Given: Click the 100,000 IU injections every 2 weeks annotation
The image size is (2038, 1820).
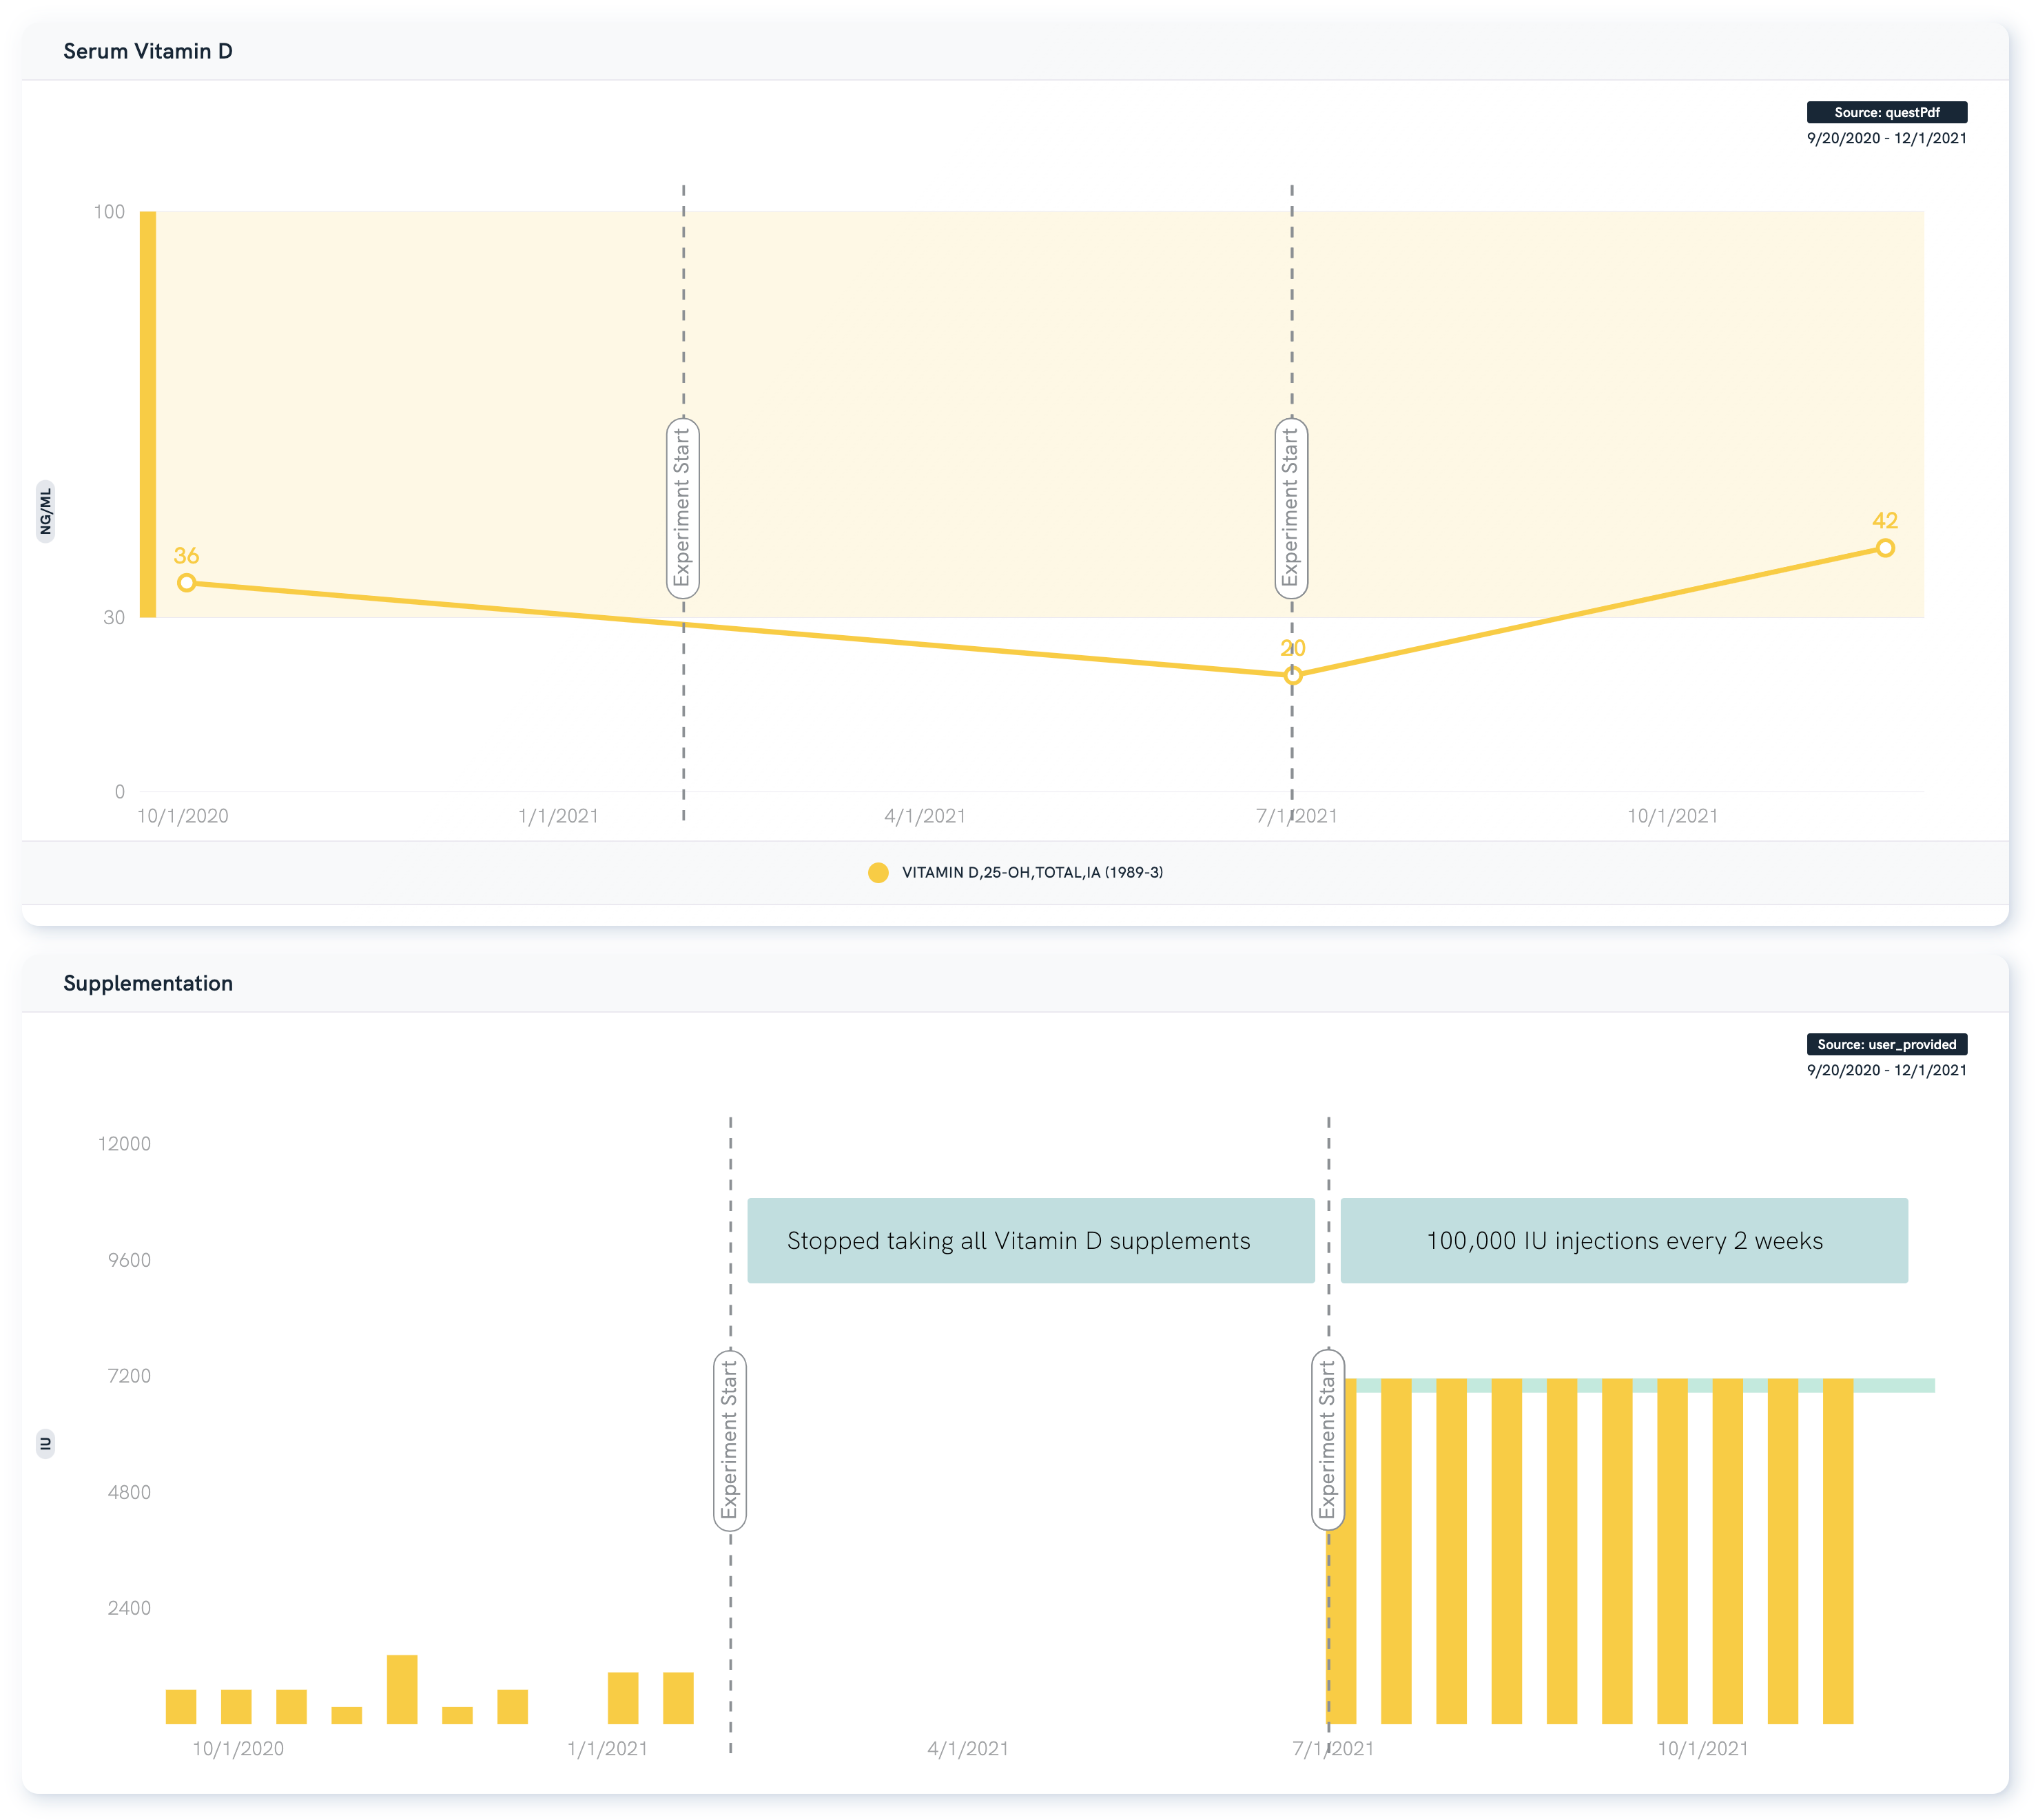Looking at the screenshot, I should click(1624, 1240).
